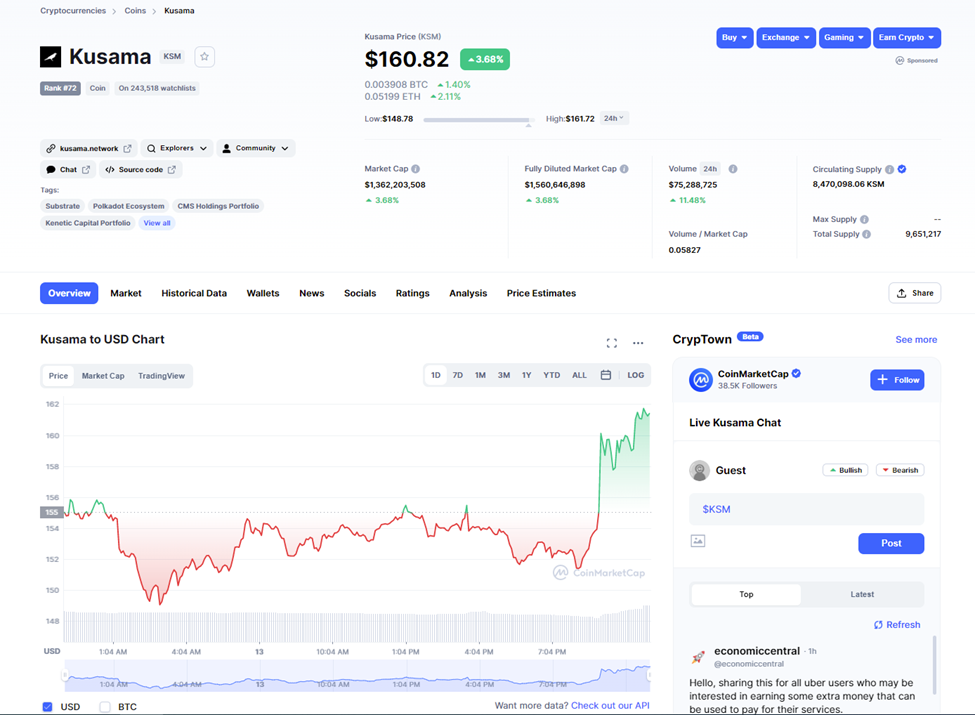The image size is (975, 715).
Task: Mark sentiment as Bullish
Action: click(846, 471)
